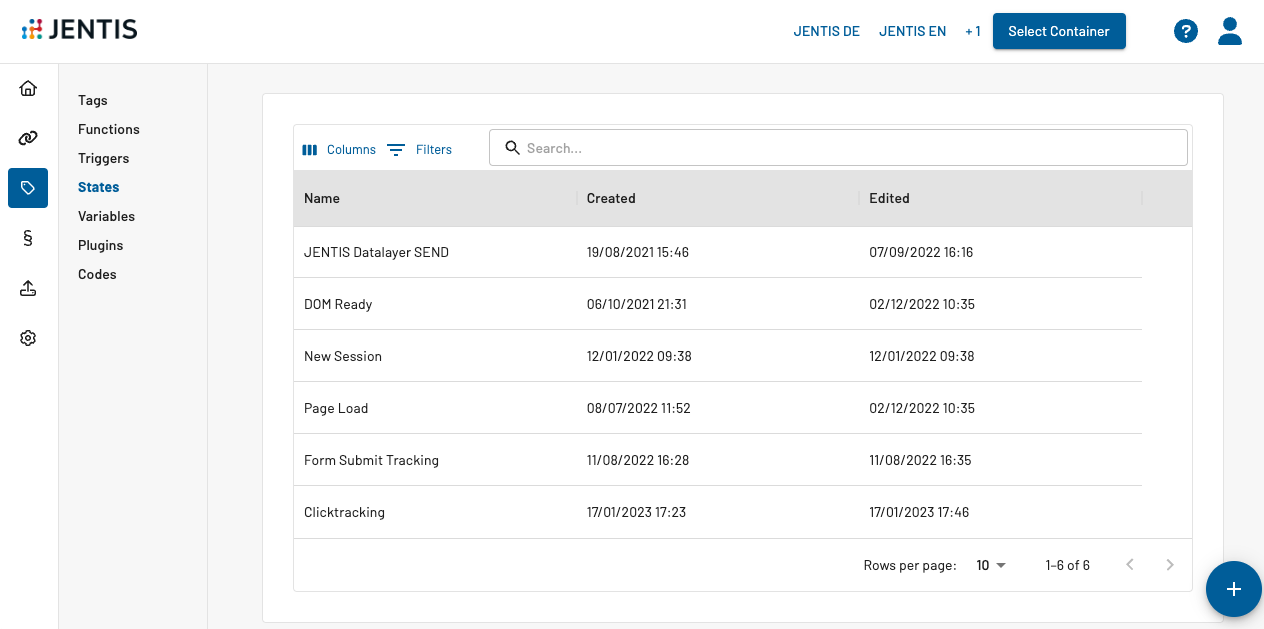Open the Tags menu item
The image size is (1264, 629).
pyautogui.click(x=93, y=100)
